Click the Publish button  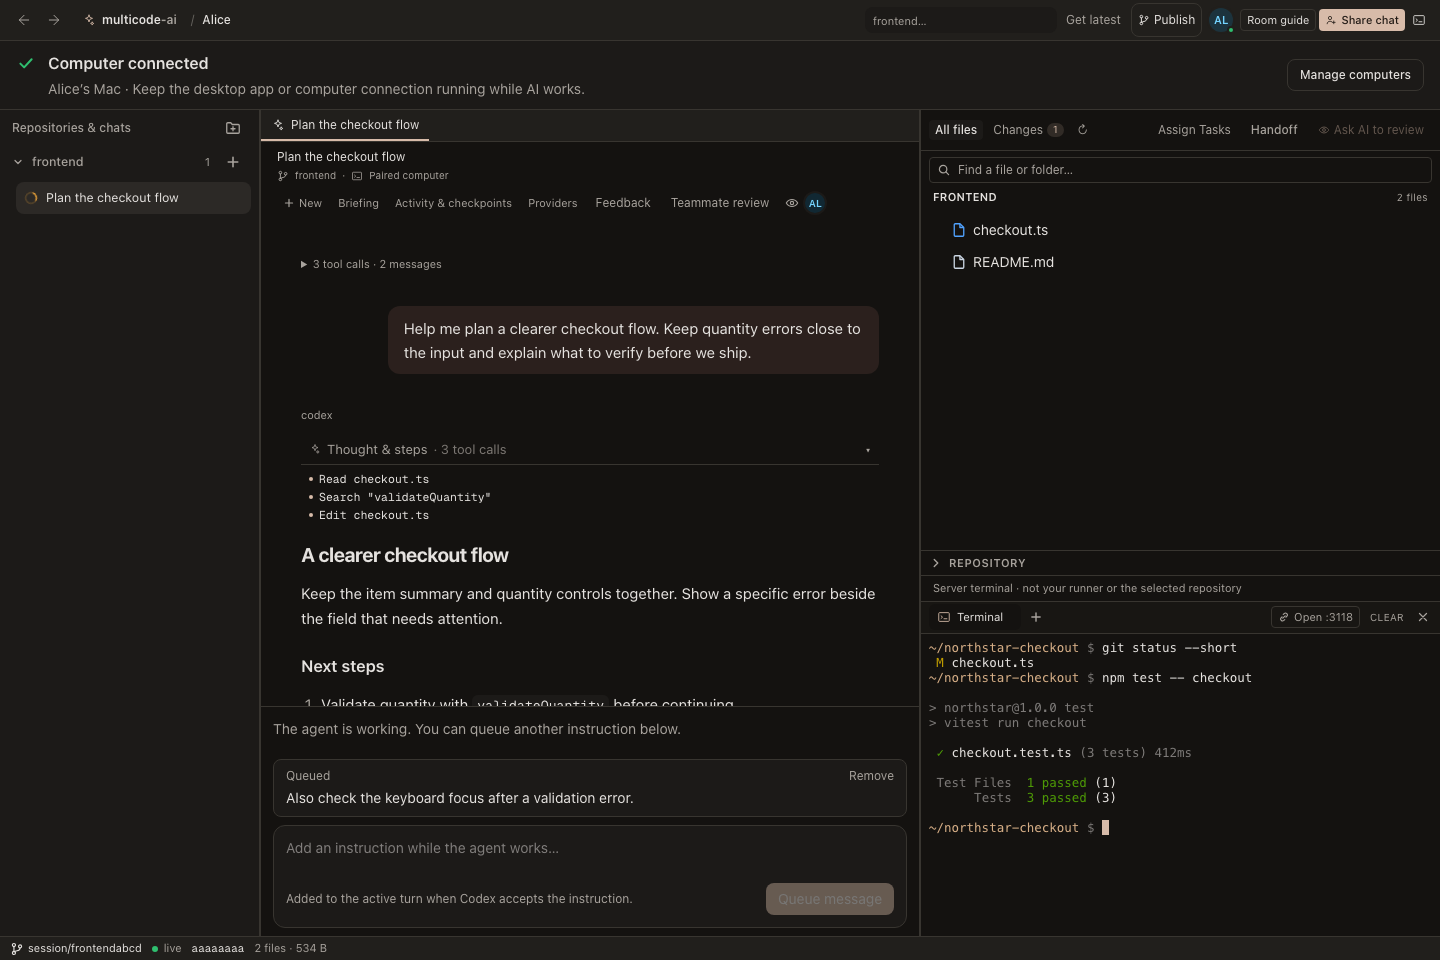1166,20
